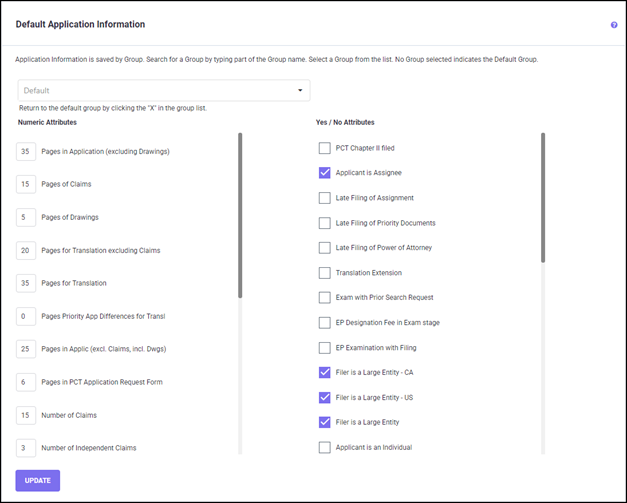
Task: Click the Pages in Application number field
Action: tap(26, 152)
